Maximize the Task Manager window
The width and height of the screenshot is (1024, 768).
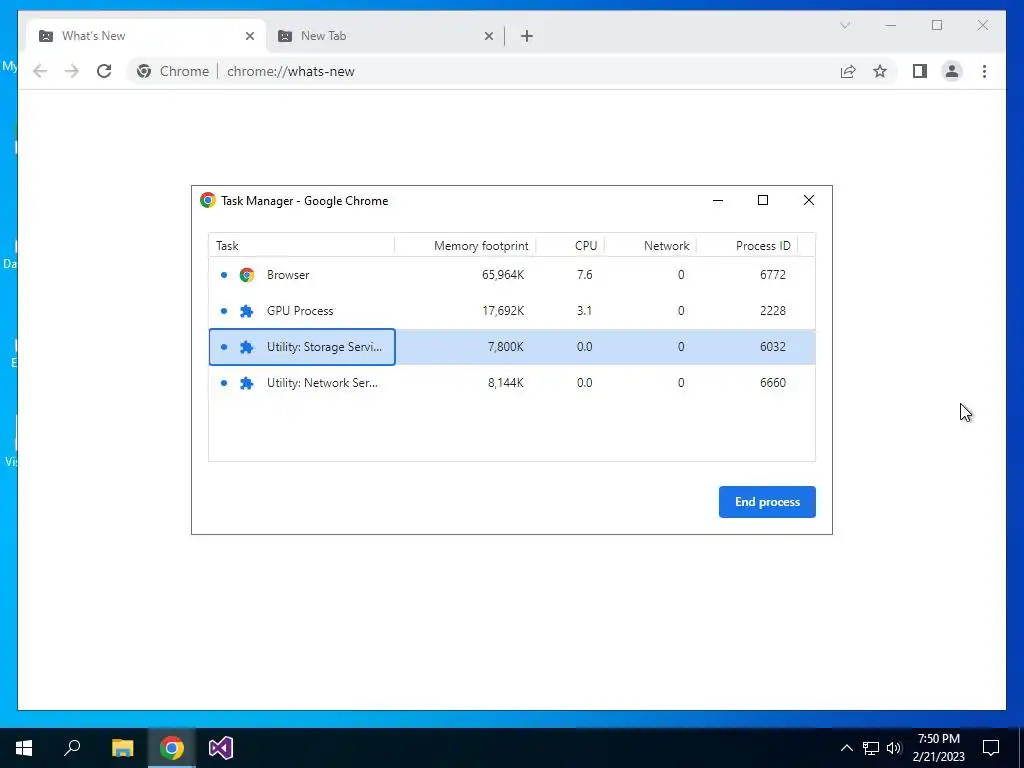coord(763,200)
